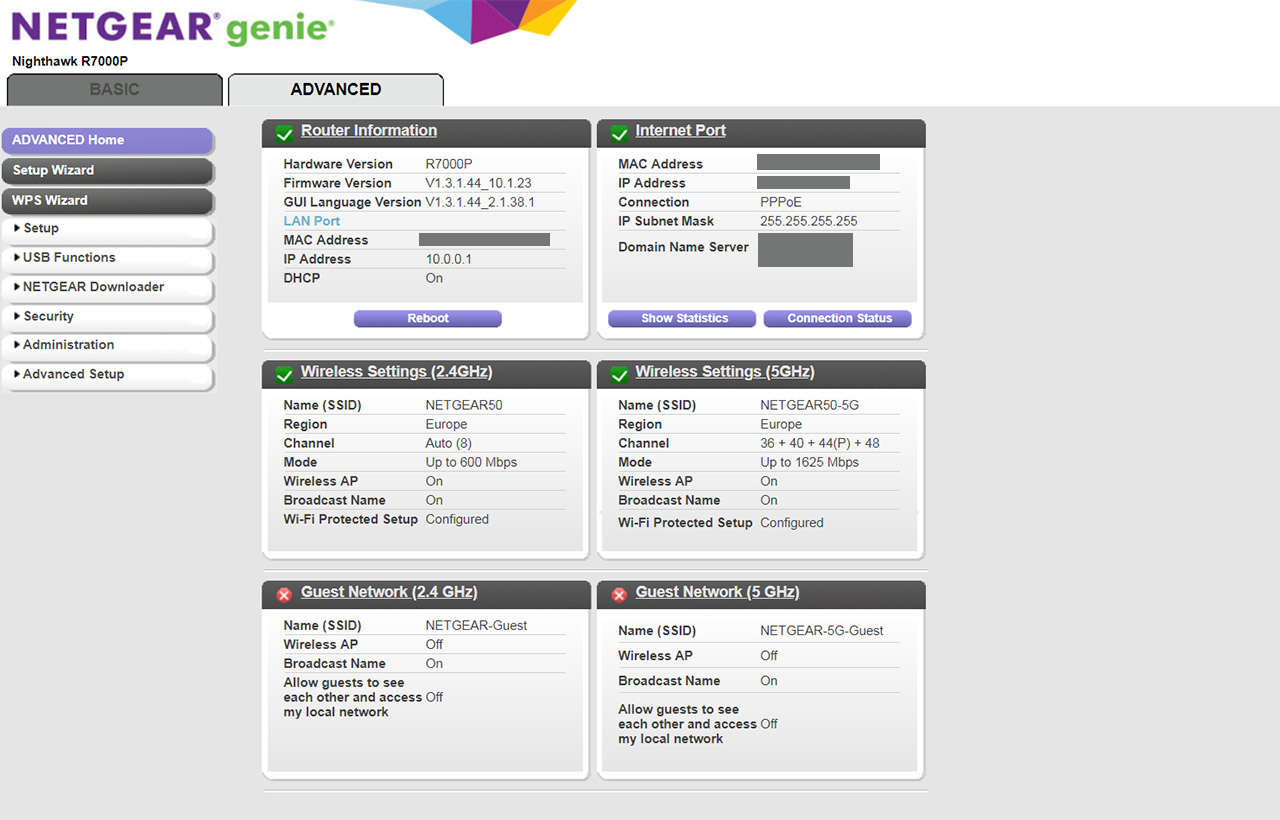Click the green checkmark beside Wireless Settings (5GHz)
This screenshot has width=1280, height=820.
619,374
